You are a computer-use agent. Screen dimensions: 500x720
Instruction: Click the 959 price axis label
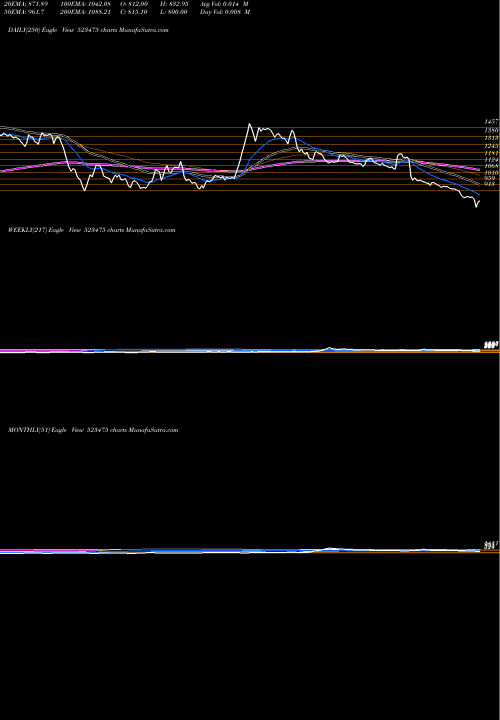(x=490, y=178)
